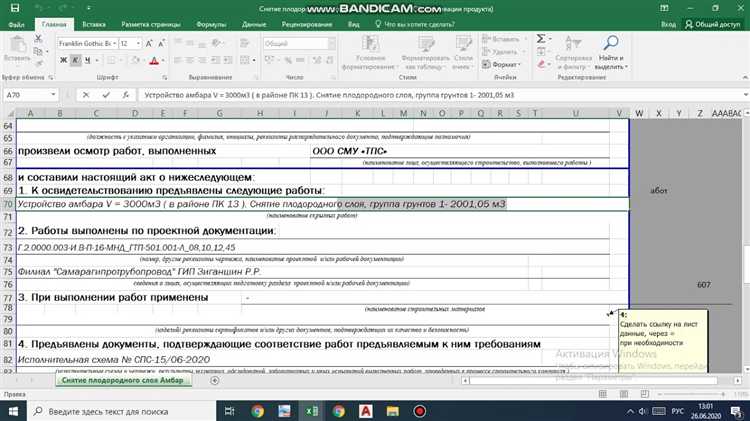
Task: Click the 'Что вы хотите сделать?' search box
Action: (415, 24)
